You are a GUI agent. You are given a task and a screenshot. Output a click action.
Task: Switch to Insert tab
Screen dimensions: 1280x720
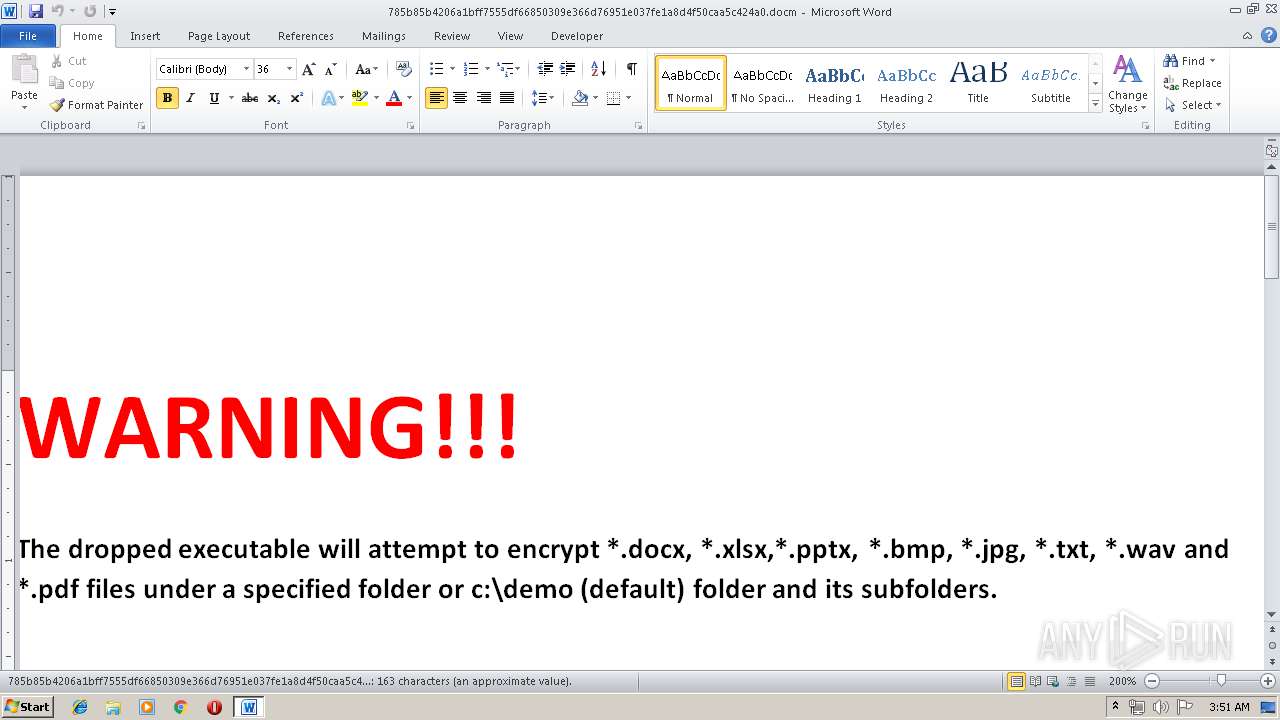coord(145,36)
